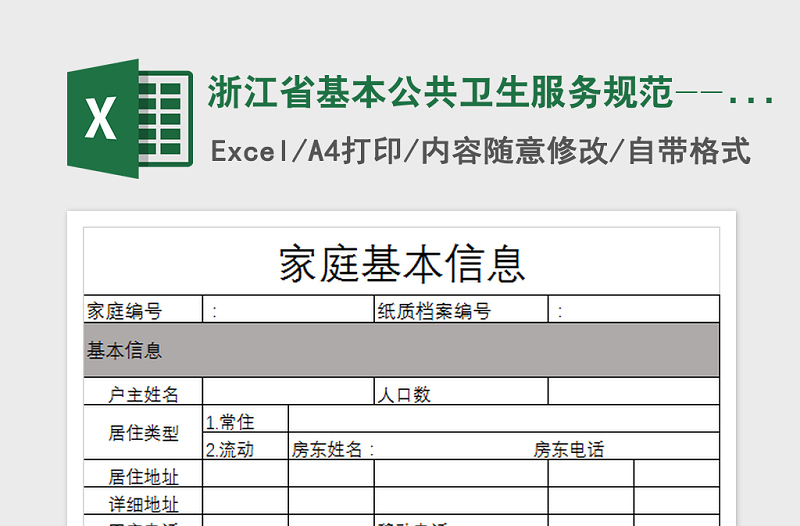Select the 详细地址 label cell
The height and width of the screenshot is (526, 800).
(143, 501)
